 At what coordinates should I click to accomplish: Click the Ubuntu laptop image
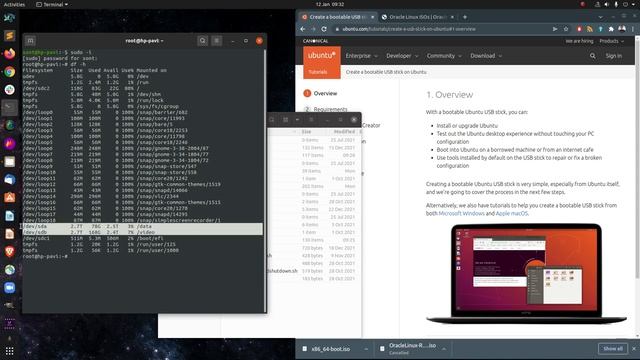(526, 273)
